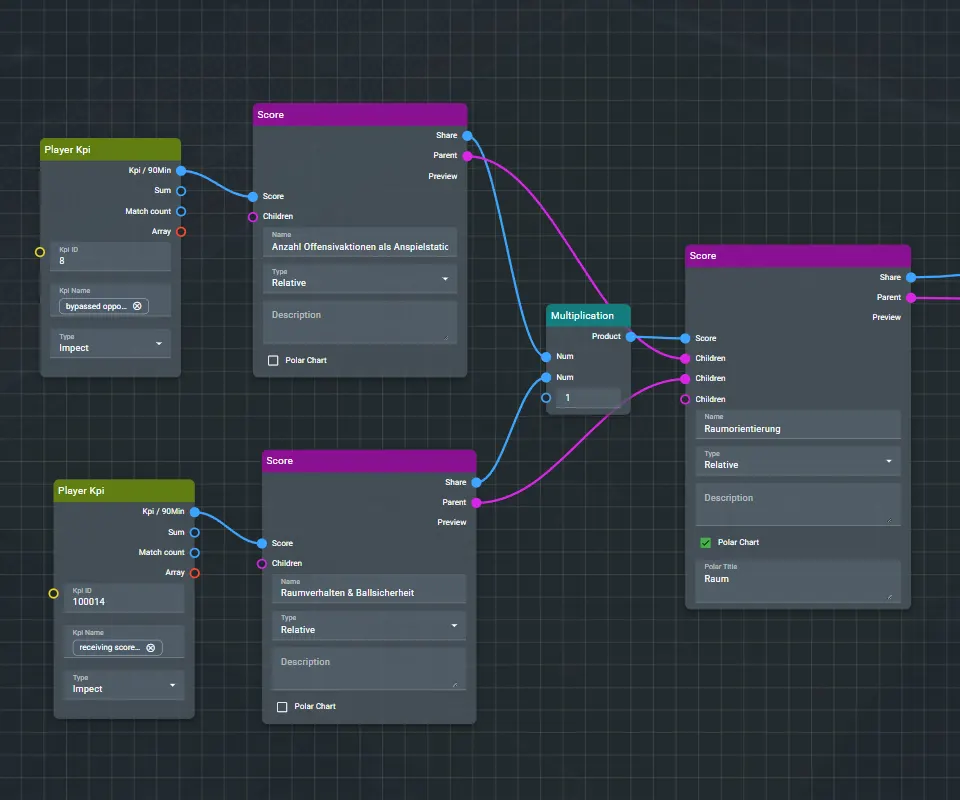Select Score node header above Anzahl Offensivaktionen
The width and height of the screenshot is (960, 800).
(360, 115)
